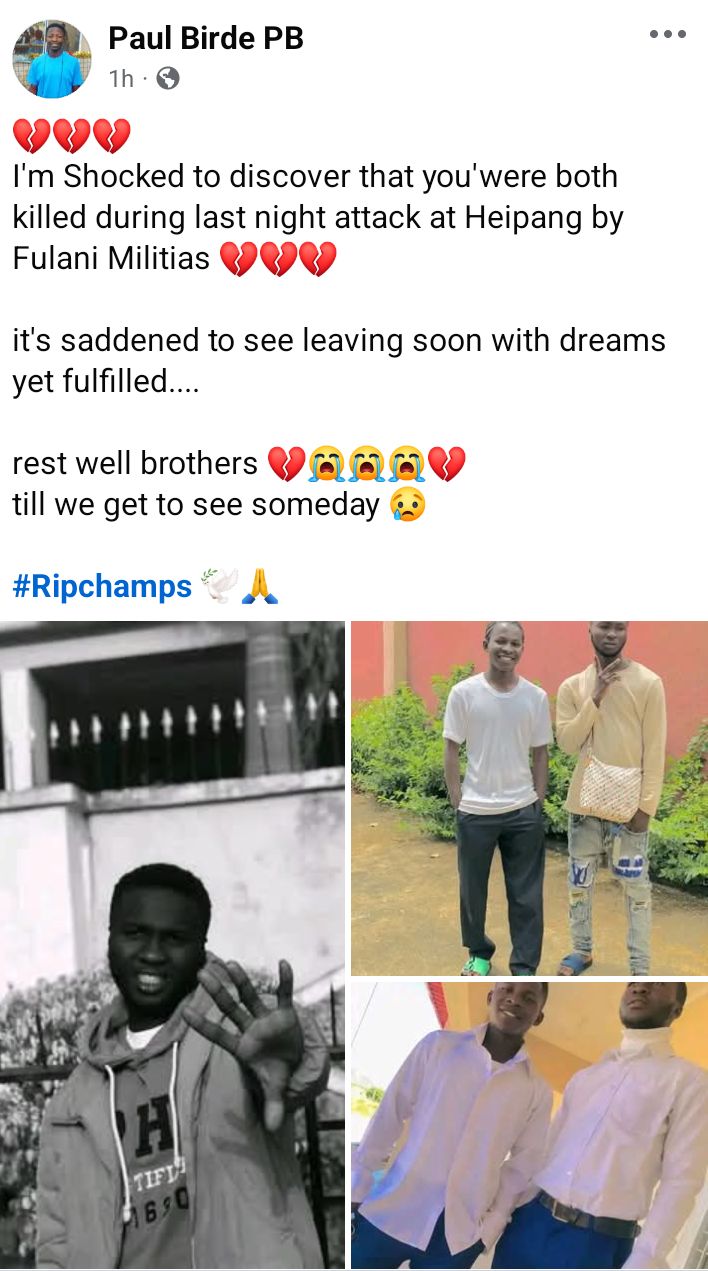Open the Paul Birde PB profile name
This screenshot has height=1271, width=708.
205,38
